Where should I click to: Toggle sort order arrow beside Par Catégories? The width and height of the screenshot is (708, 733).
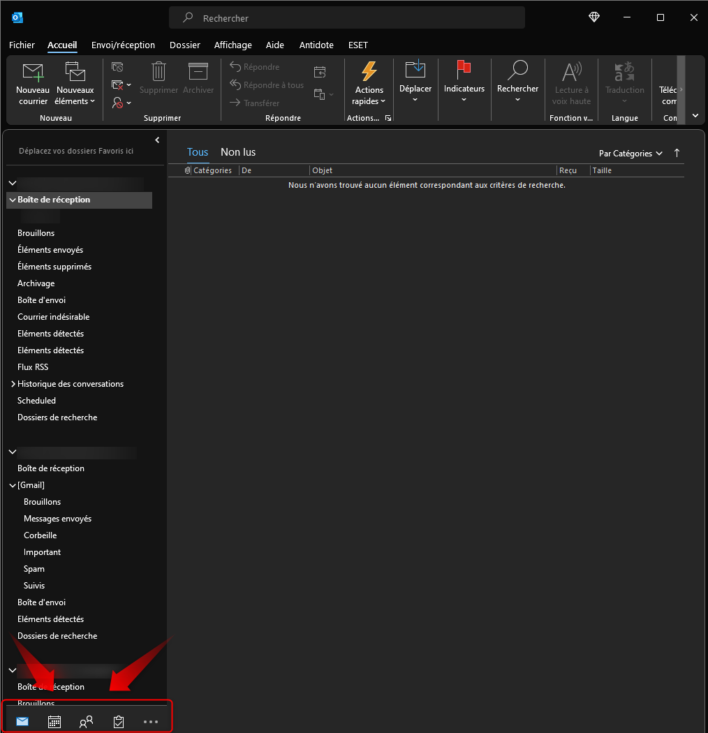point(677,153)
